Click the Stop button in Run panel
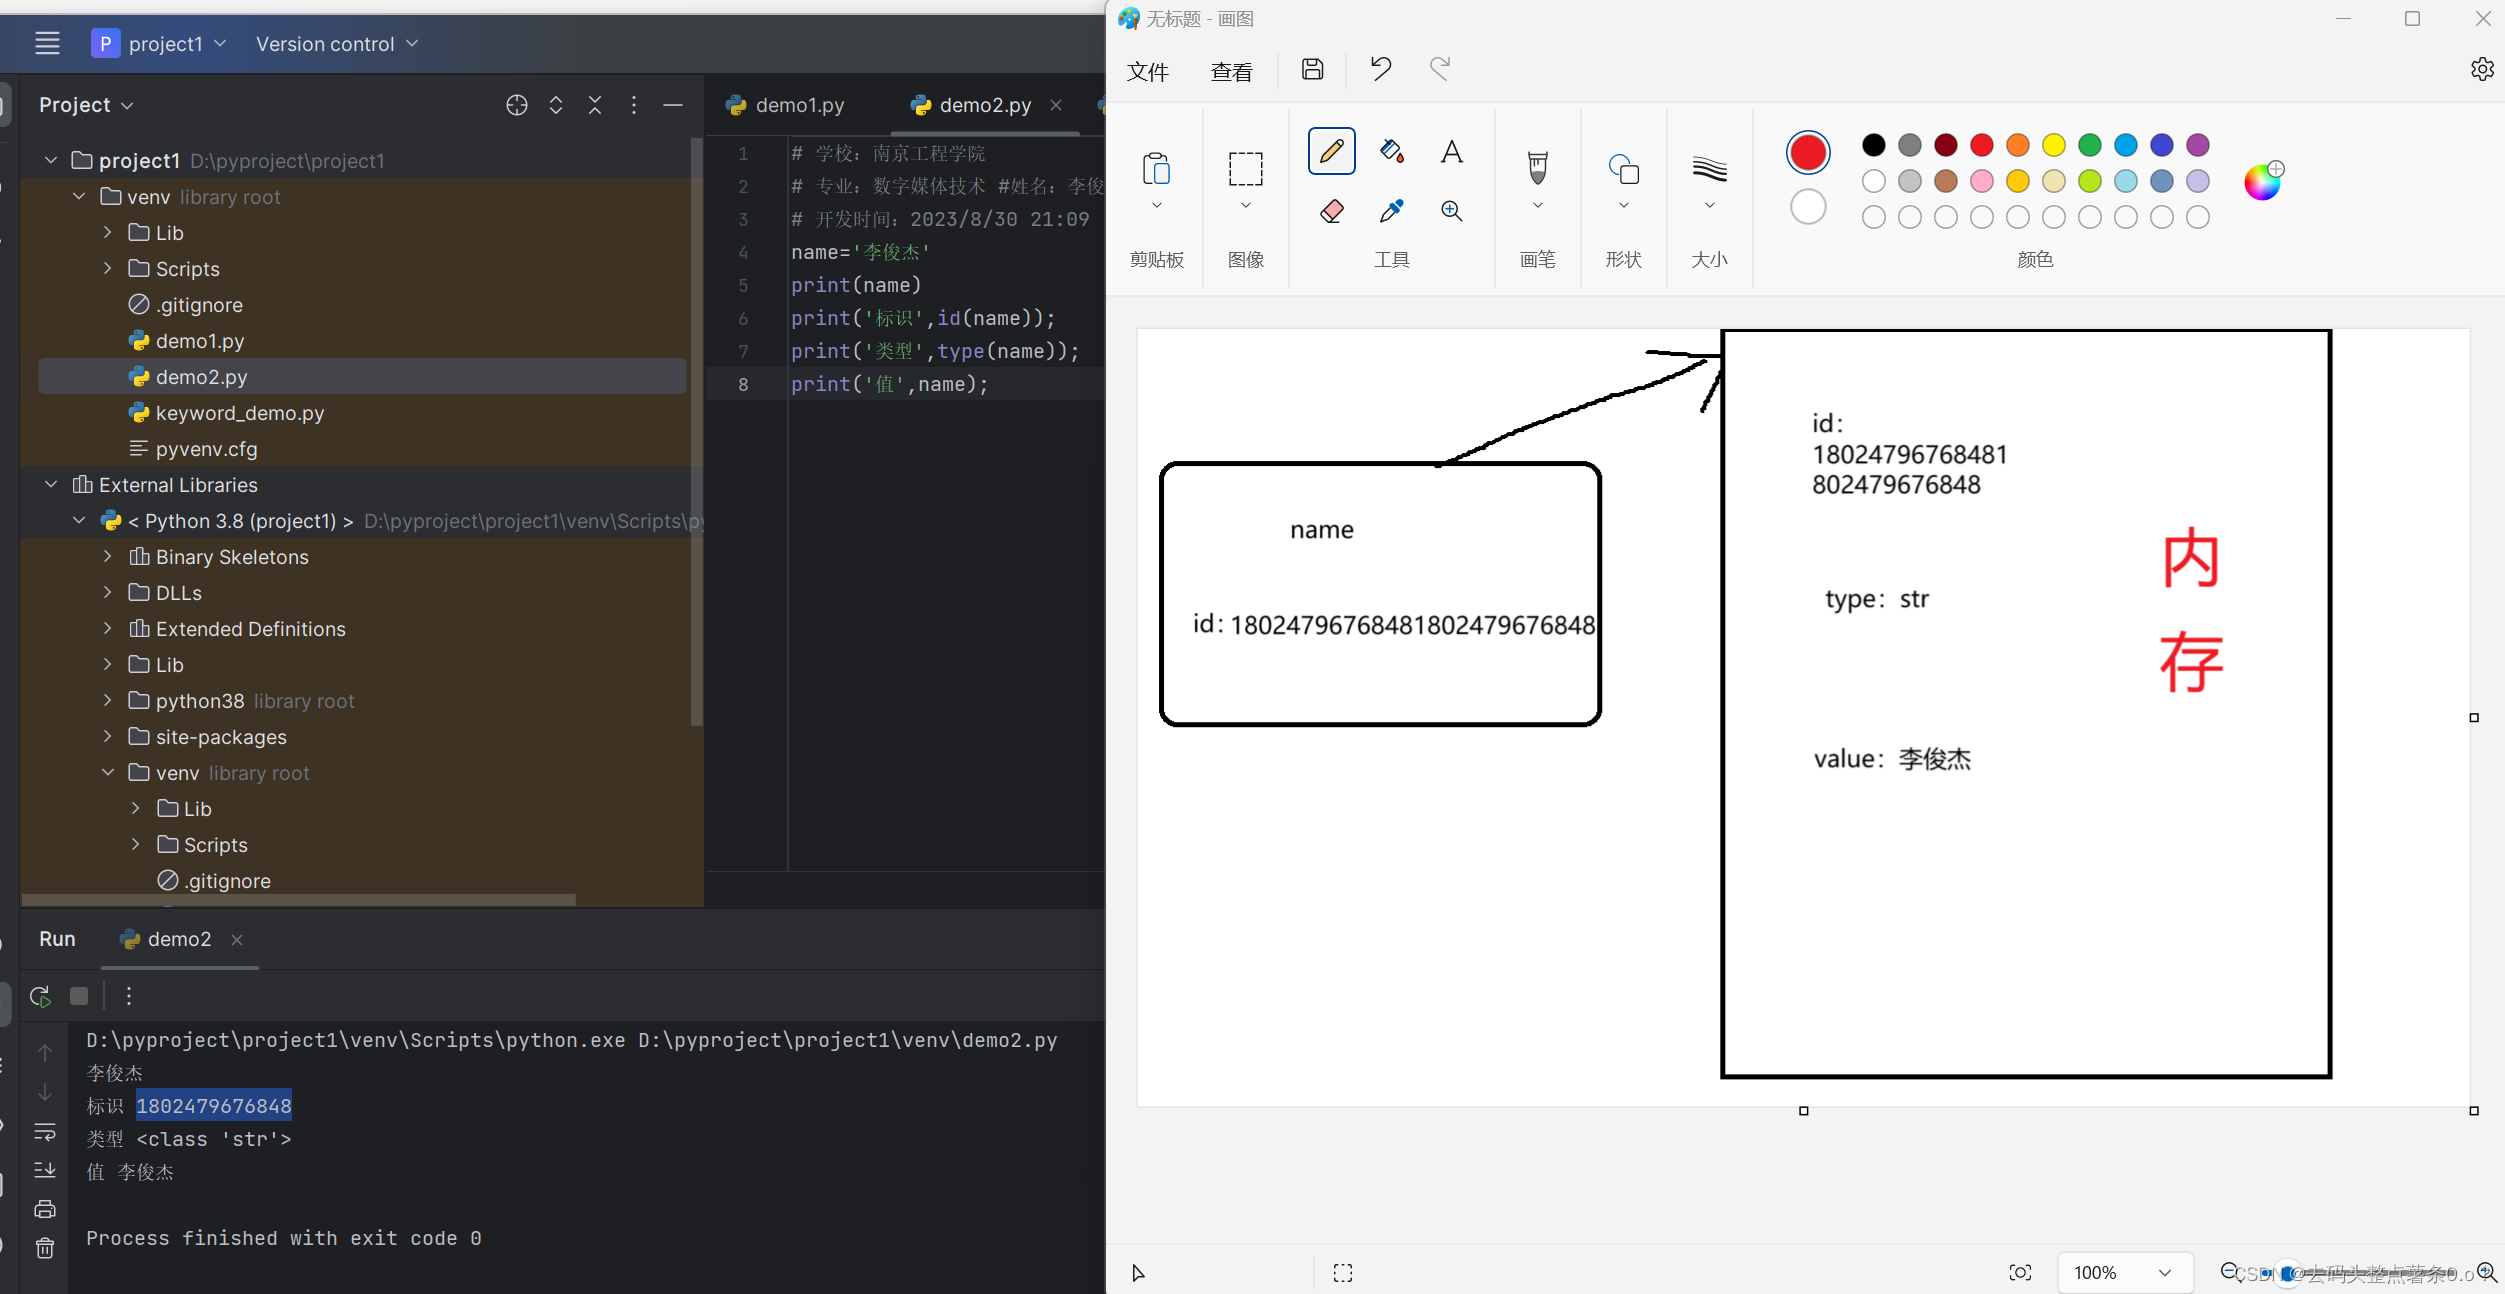 [79, 996]
